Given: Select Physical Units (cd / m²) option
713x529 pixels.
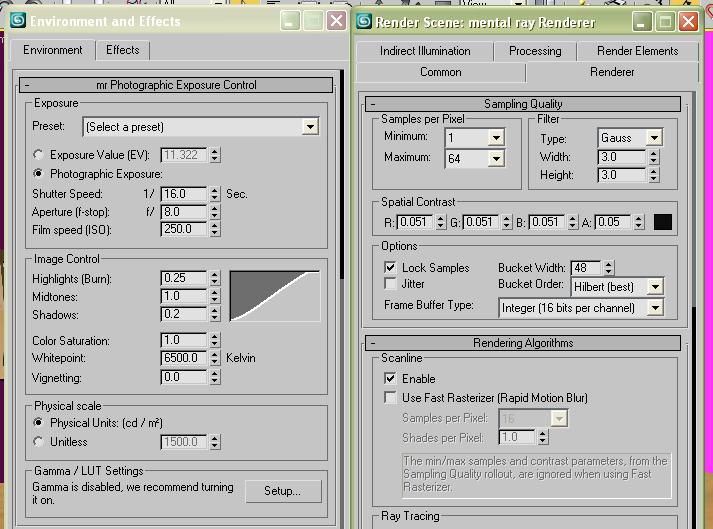Looking at the screenshot, I should coord(39,423).
